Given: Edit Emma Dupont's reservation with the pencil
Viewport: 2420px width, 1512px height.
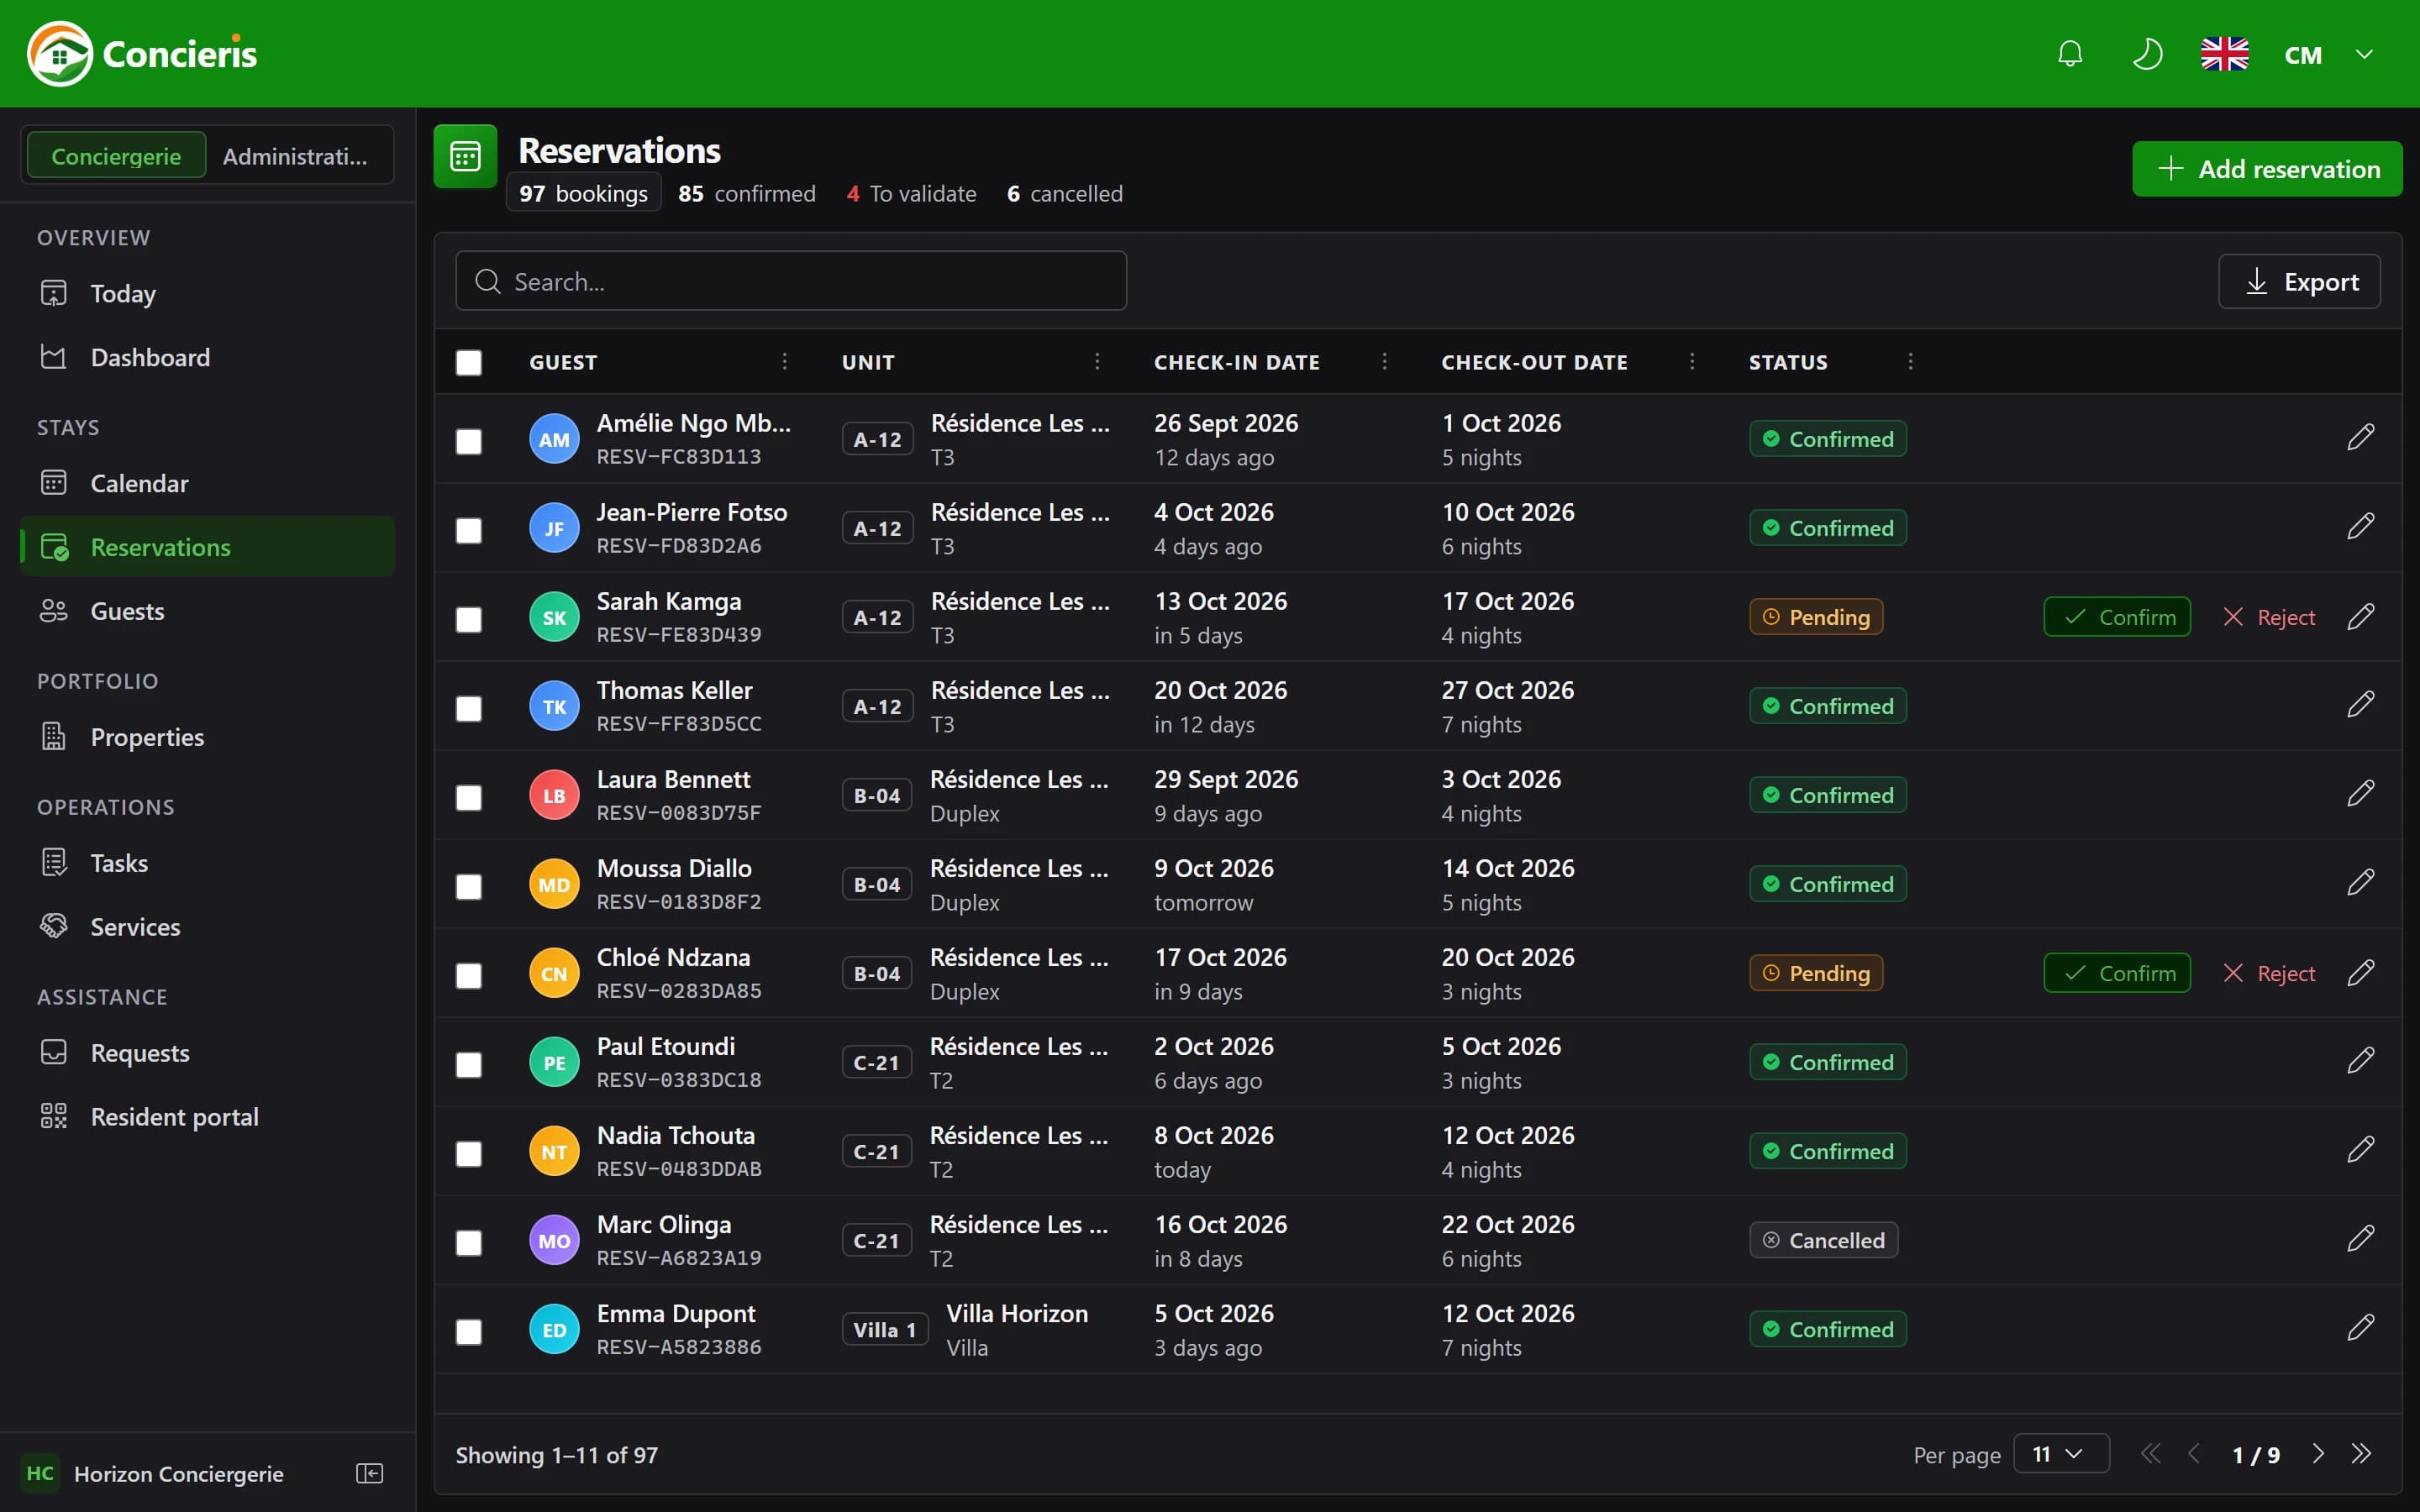Looking at the screenshot, I should [2360, 1328].
